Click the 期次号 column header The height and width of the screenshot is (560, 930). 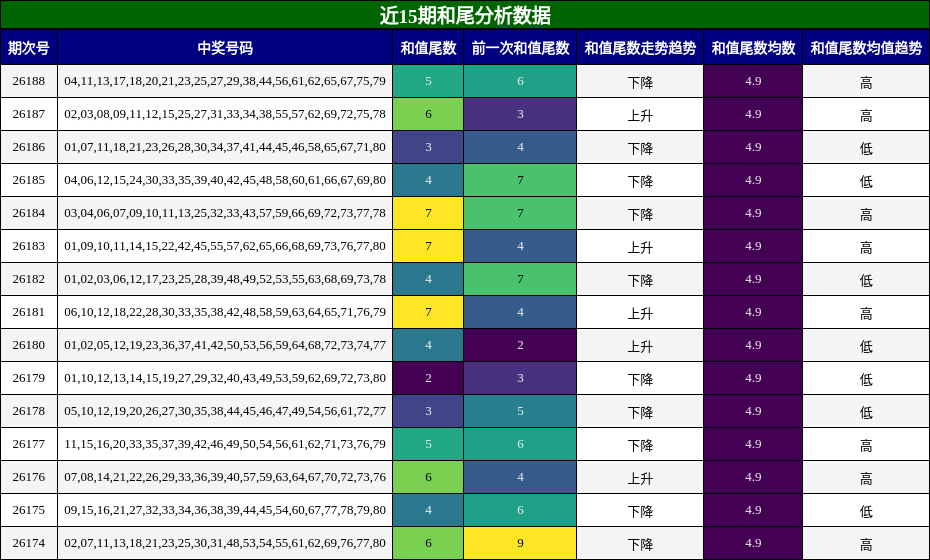click(28, 47)
